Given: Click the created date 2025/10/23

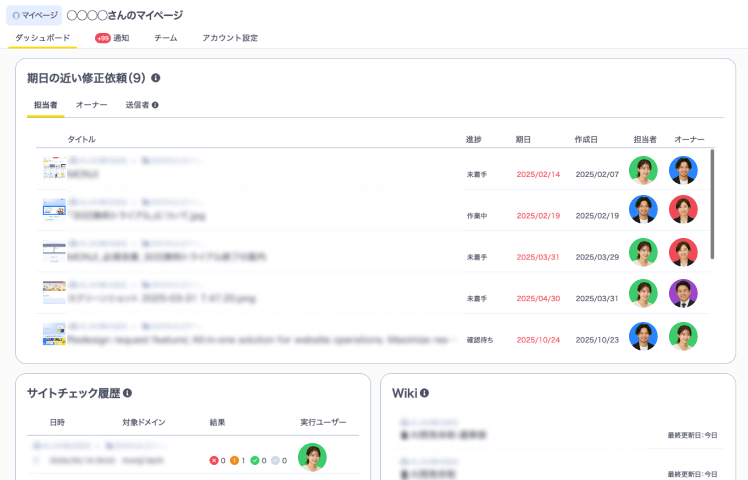Looking at the screenshot, I should coord(597,340).
